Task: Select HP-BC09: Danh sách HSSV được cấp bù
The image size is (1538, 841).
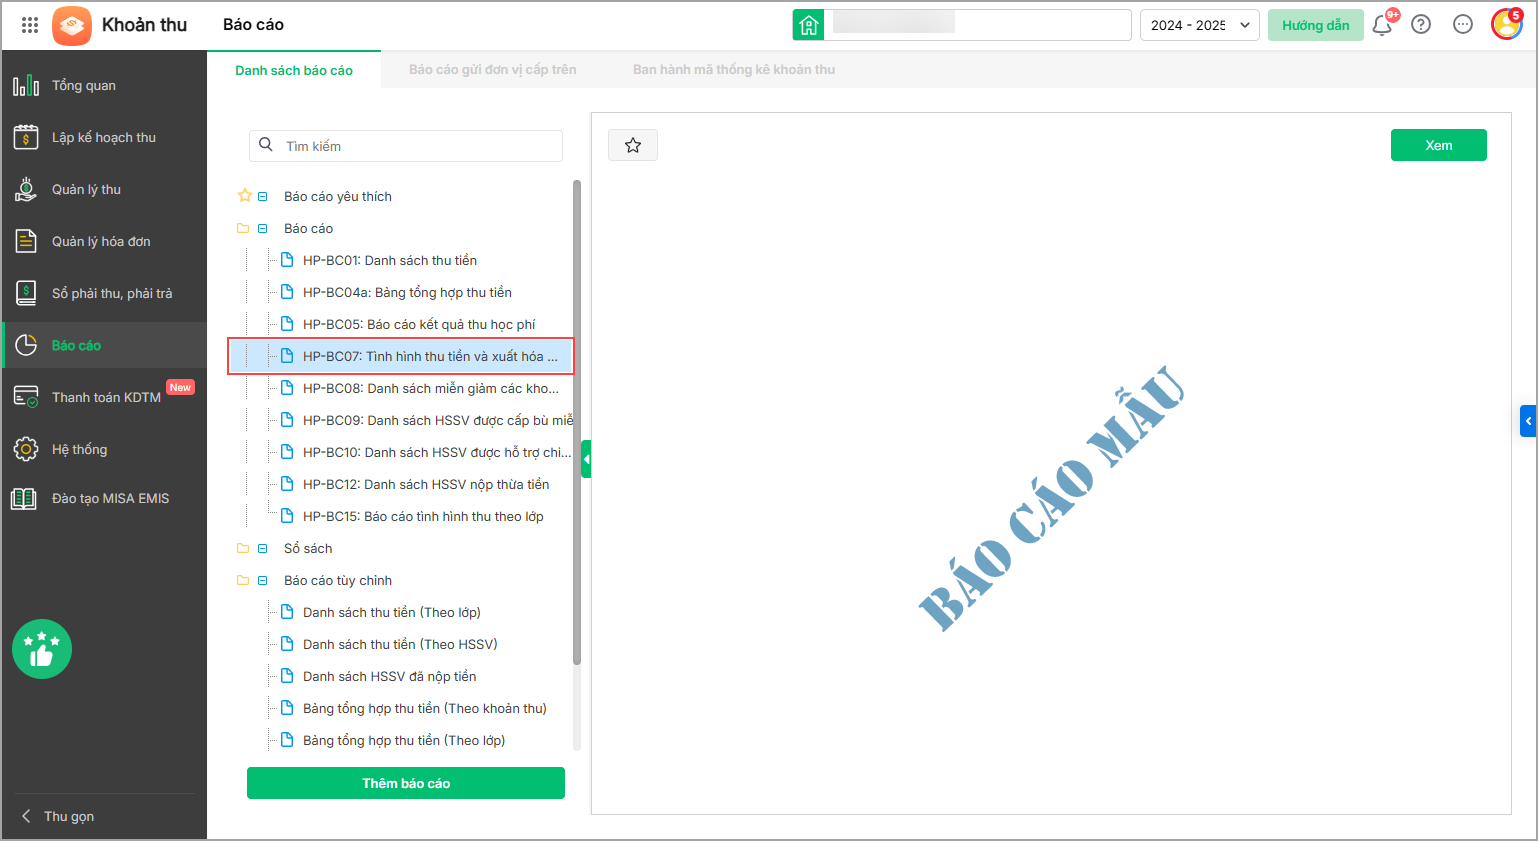Action: (x=438, y=420)
